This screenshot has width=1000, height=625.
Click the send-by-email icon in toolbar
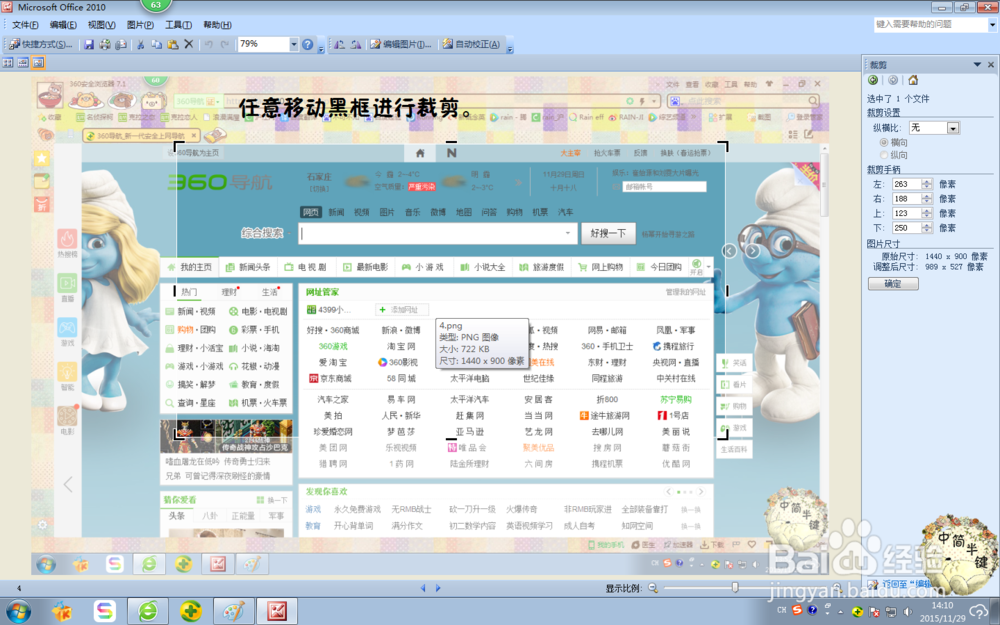click(121, 44)
